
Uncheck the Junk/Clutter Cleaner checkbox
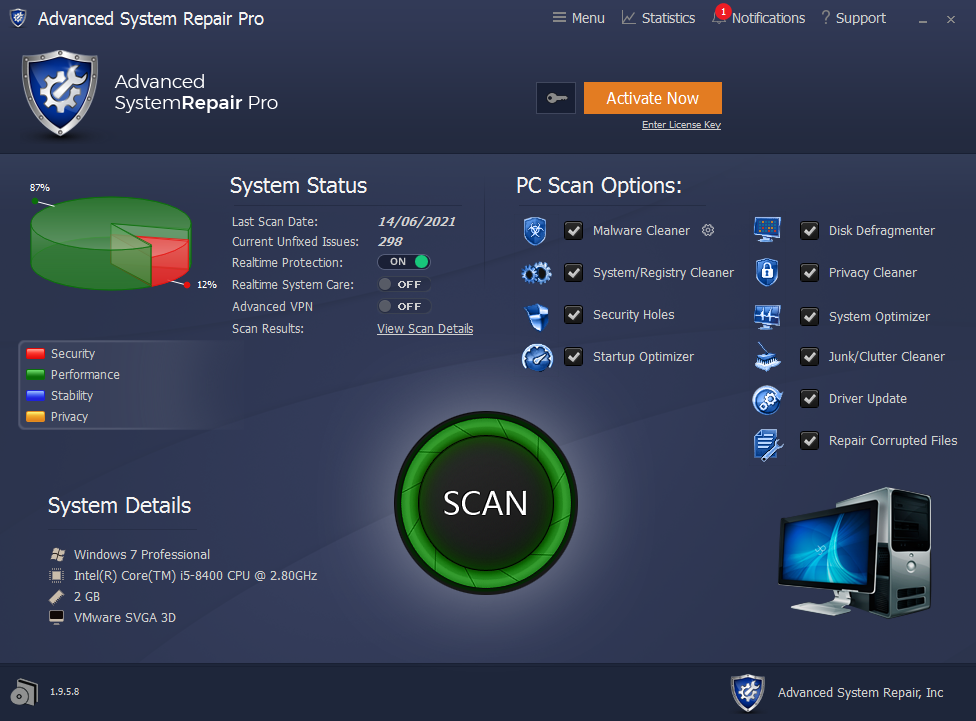click(x=809, y=357)
